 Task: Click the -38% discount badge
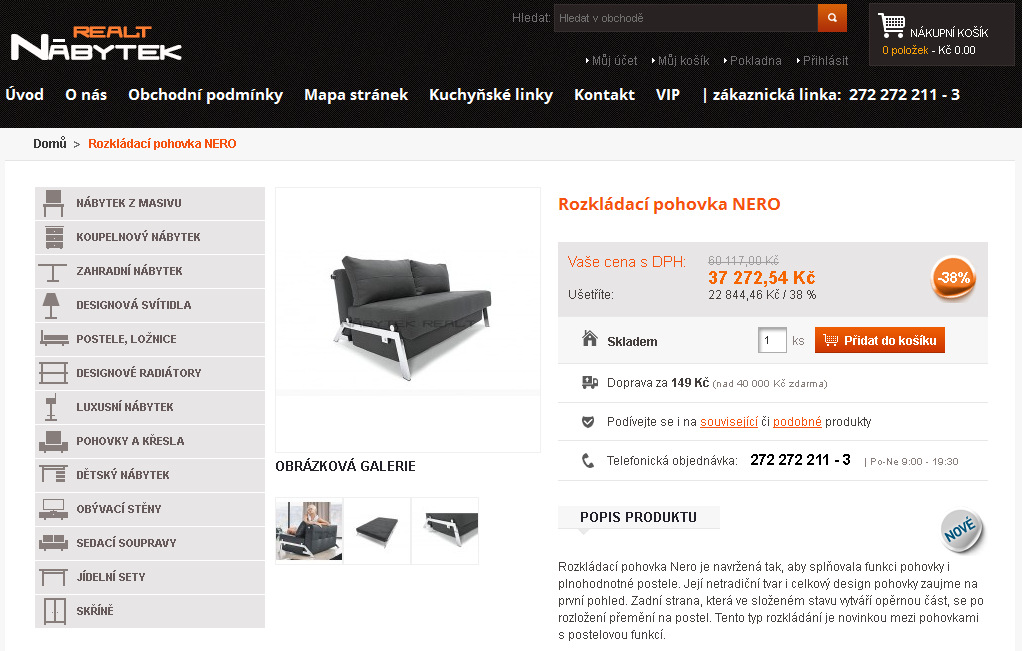(954, 278)
